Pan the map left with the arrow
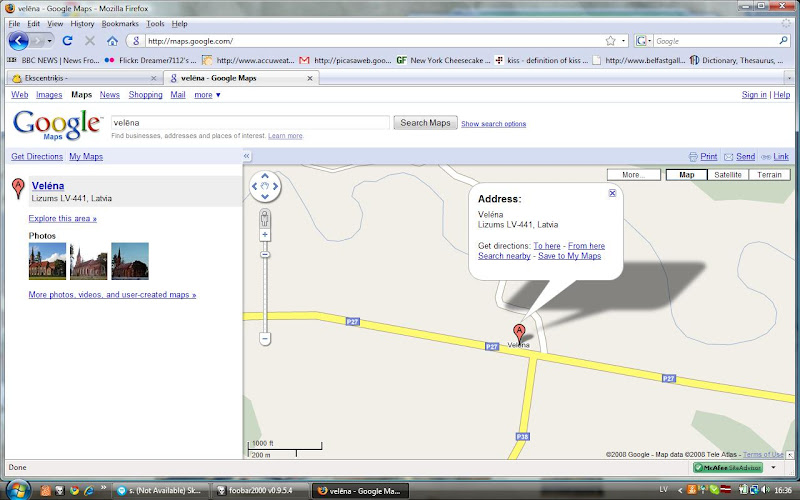This screenshot has width=800, height=500. (x=255, y=186)
